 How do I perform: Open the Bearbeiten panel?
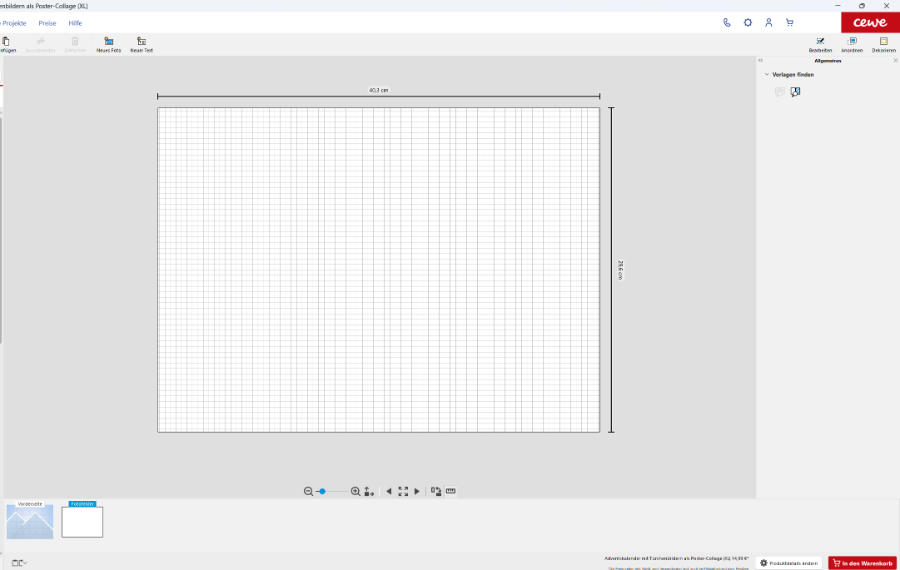pos(820,45)
